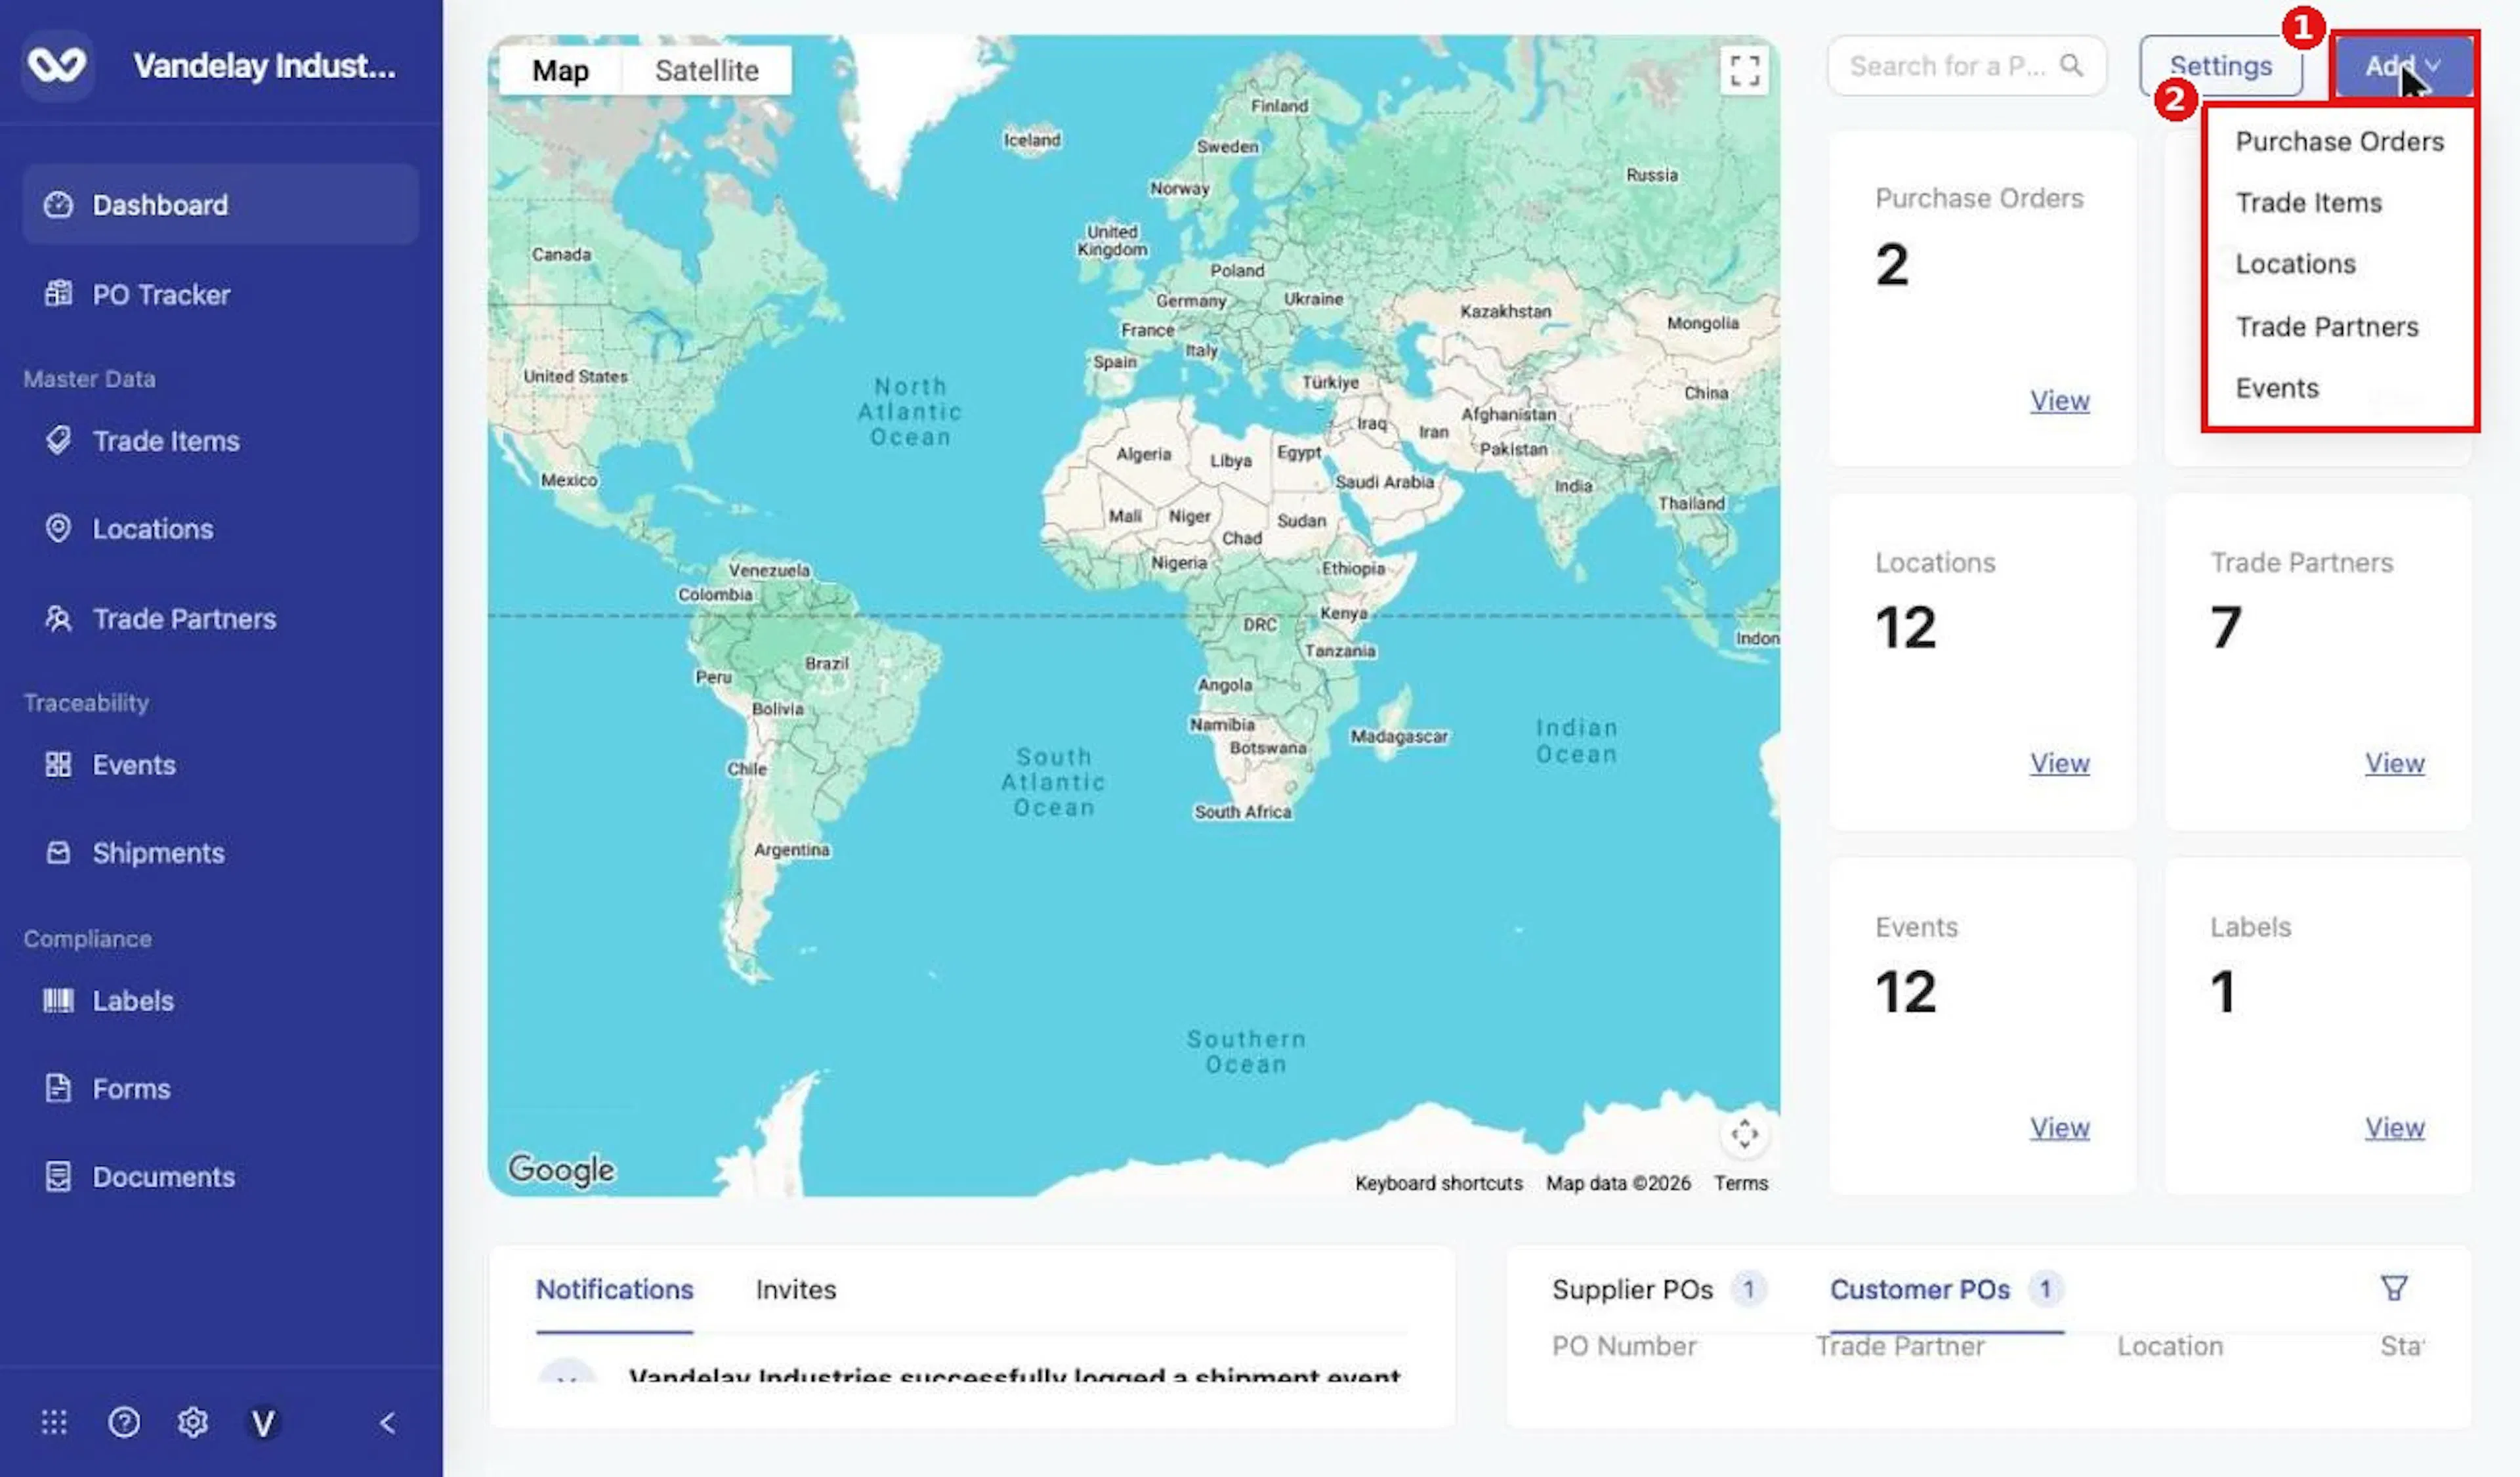Choose Trade Partners from the Add menu
Viewport: 2520px width, 1477px height.
click(x=2339, y=326)
